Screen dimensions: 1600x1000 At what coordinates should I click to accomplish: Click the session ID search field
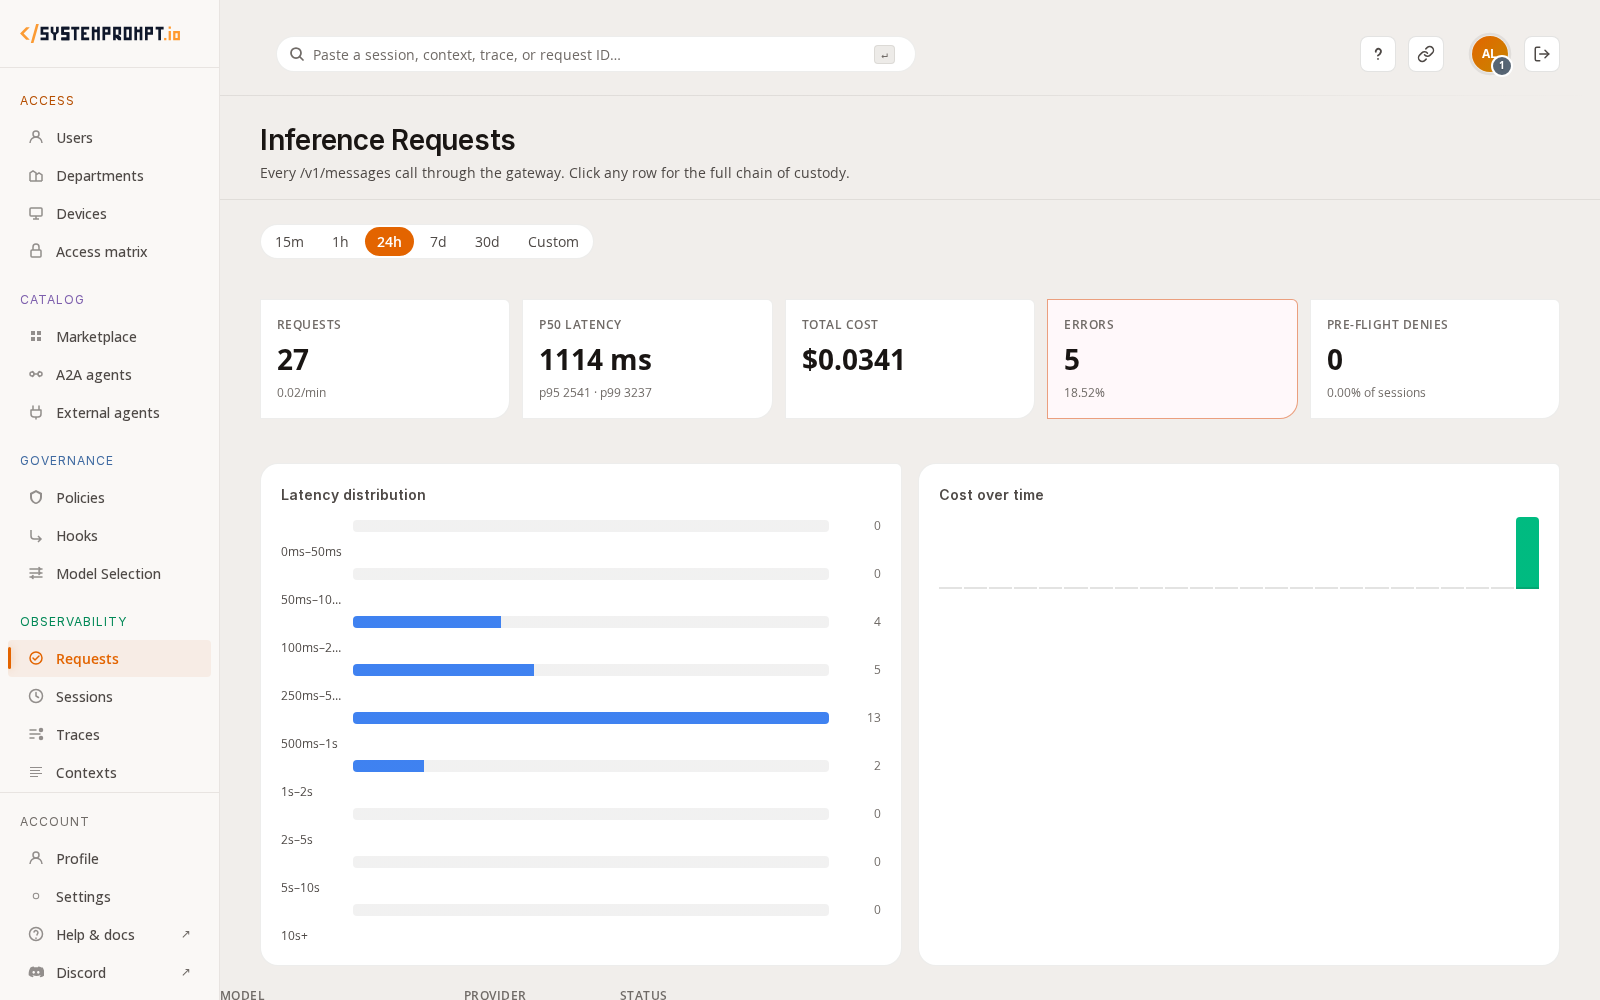[x=596, y=54]
